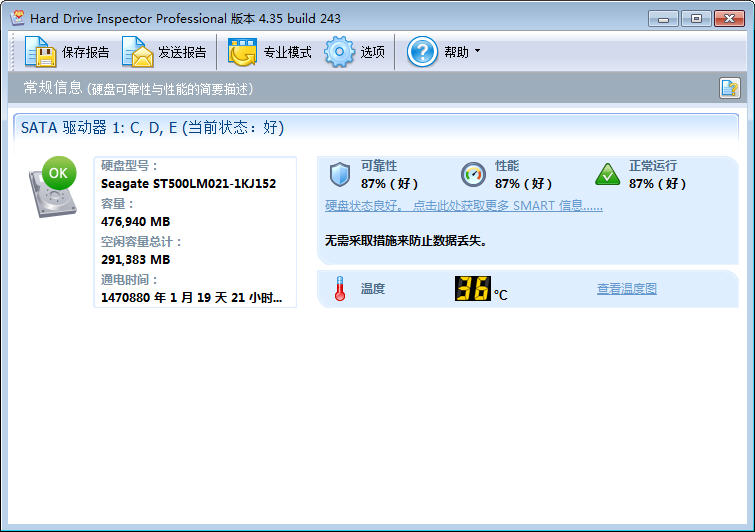Click the 温度 label

[x=373, y=289]
